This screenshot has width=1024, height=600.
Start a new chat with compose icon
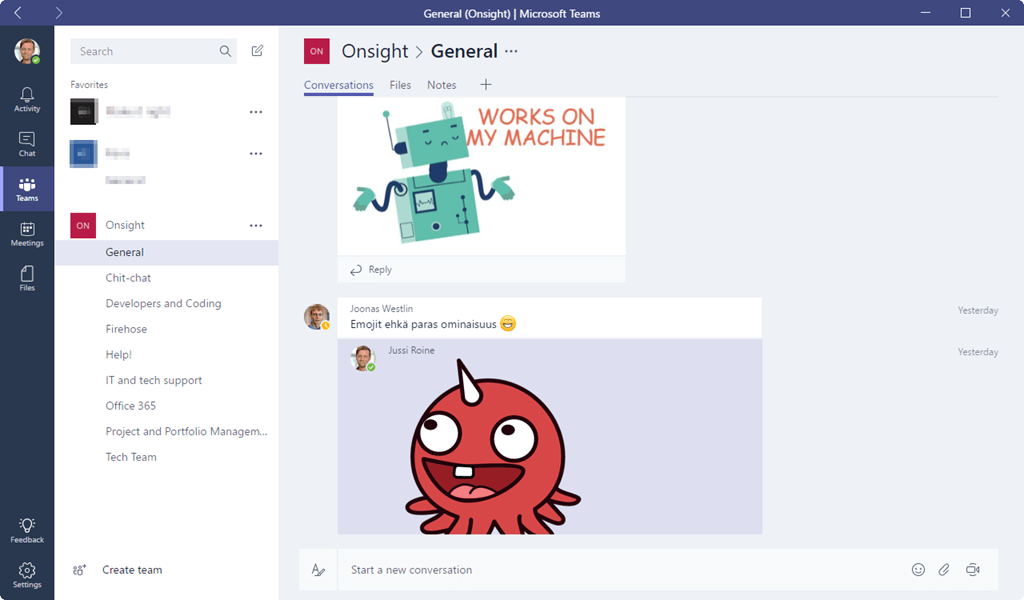coord(257,51)
